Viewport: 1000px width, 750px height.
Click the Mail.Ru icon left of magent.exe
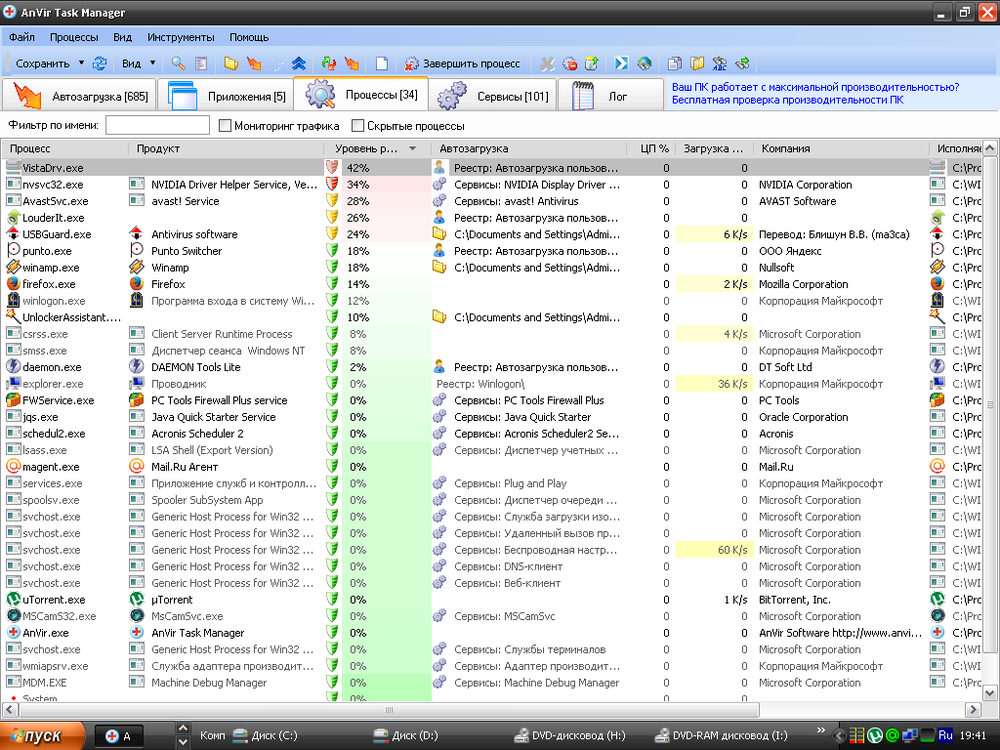click(x=13, y=466)
